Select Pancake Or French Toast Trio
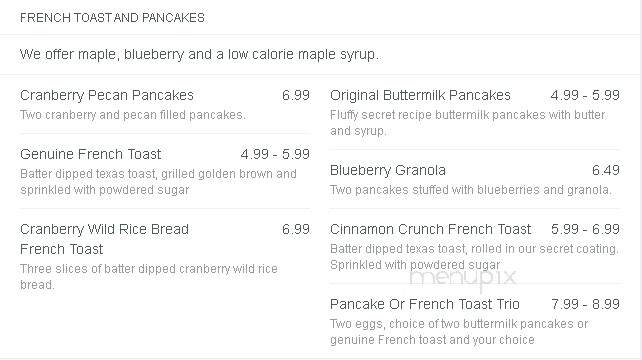The width and height of the screenshot is (642, 360). pyautogui.click(x=425, y=304)
